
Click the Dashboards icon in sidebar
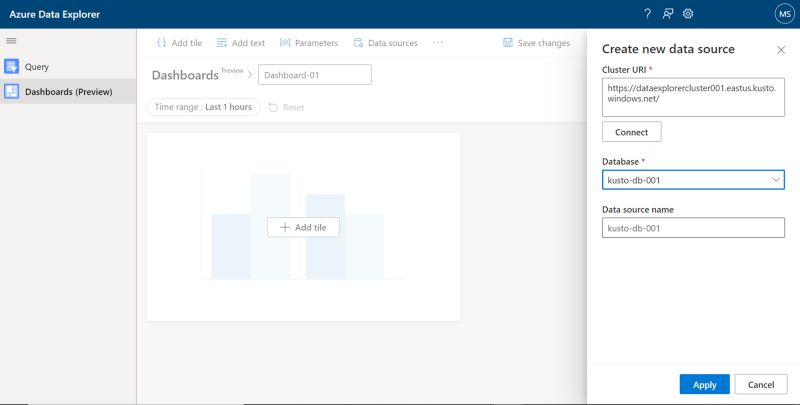(x=12, y=92)
